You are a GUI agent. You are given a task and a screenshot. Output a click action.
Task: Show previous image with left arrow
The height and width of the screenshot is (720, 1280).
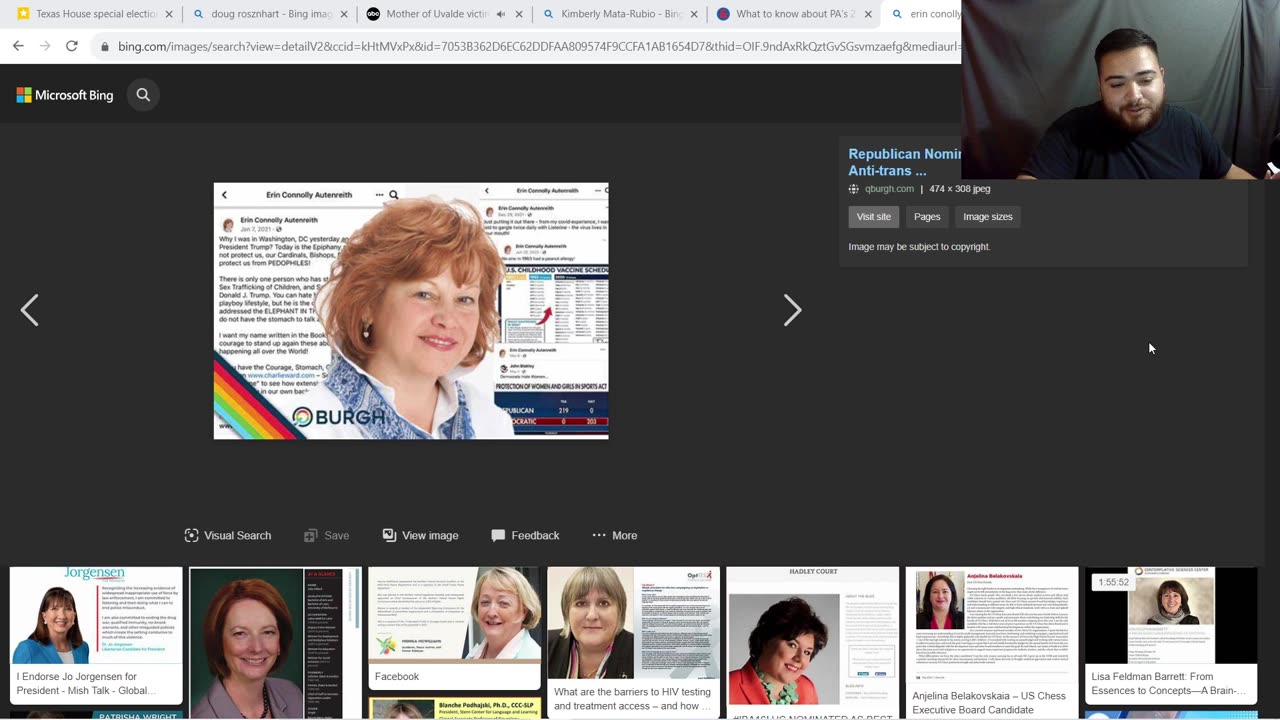[30, 310]
